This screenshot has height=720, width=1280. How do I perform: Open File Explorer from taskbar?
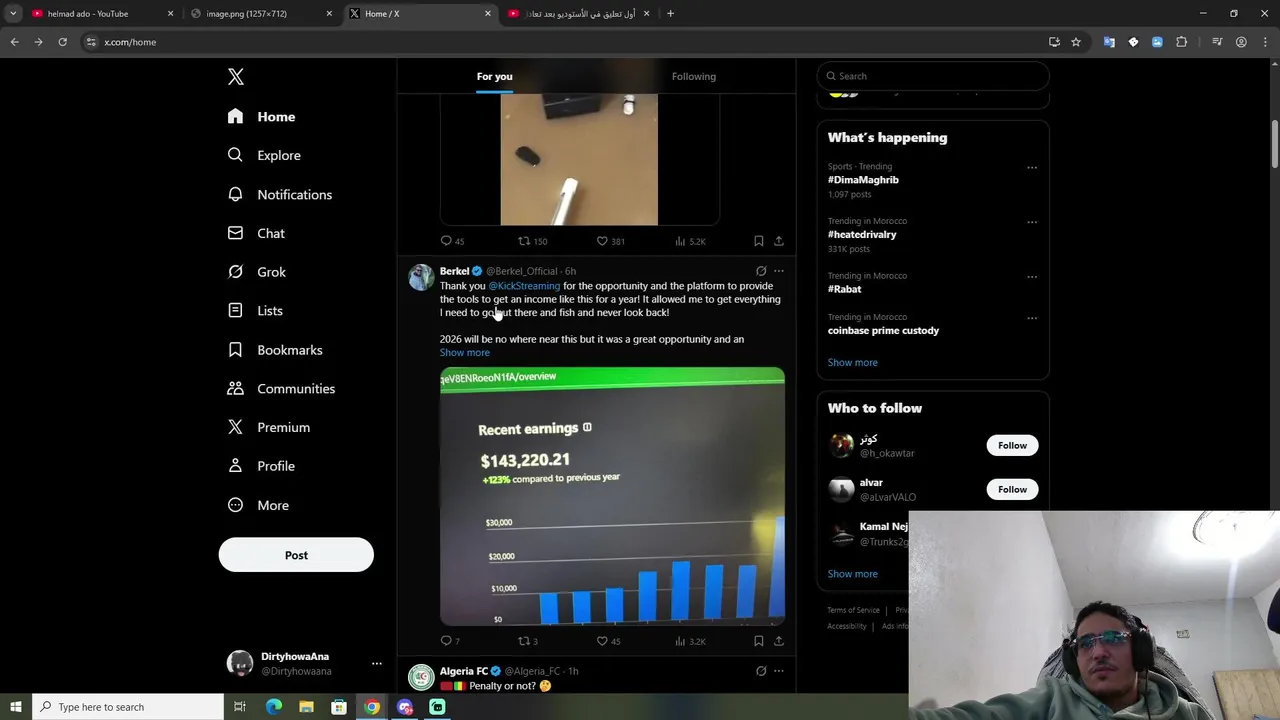click(x=306, y=707)
